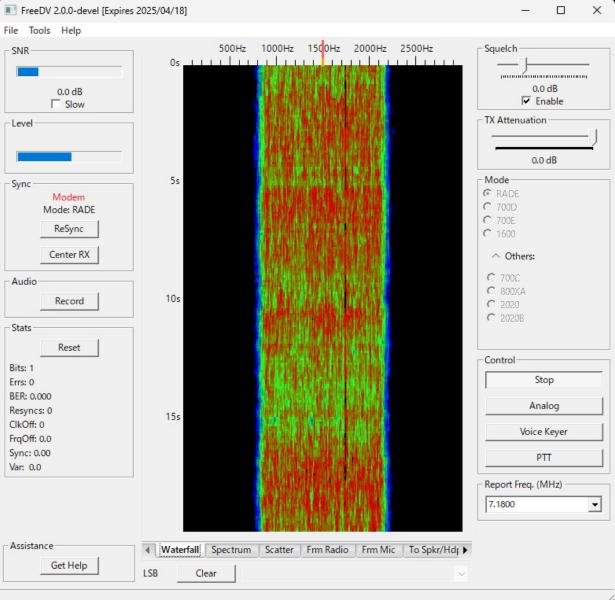615x600 pixels.
Task: Open the Tools menu
Action: (39, 30)
